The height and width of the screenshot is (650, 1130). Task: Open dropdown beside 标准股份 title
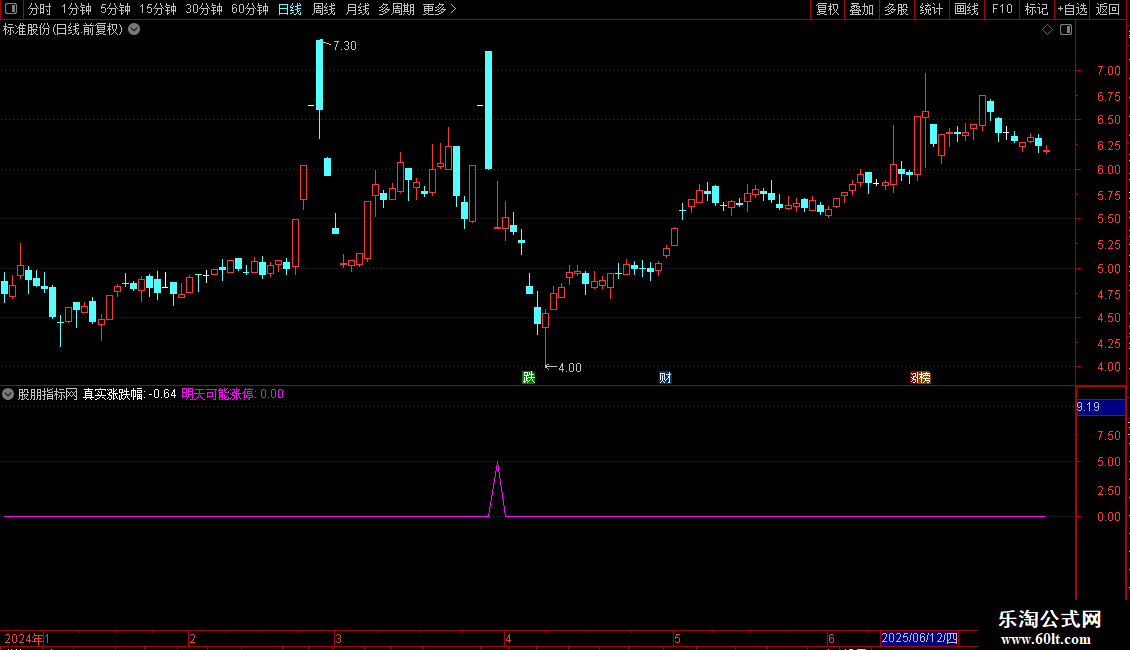(134, 30)
